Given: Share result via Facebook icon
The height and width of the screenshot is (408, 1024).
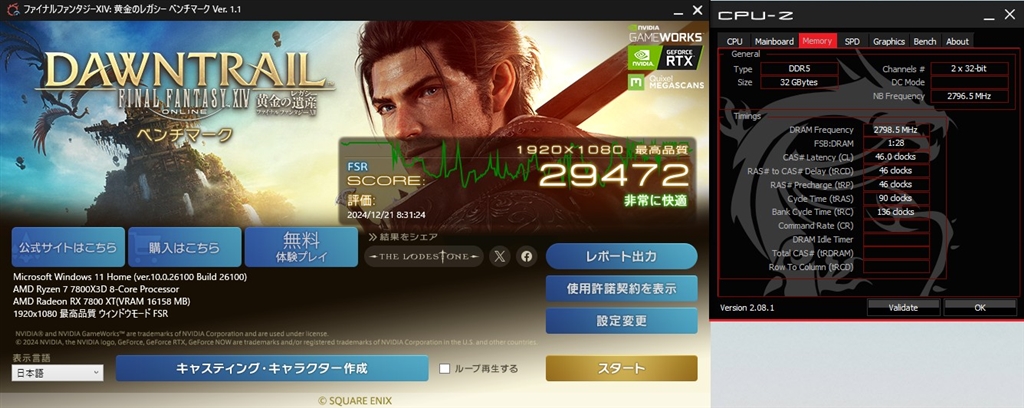Looking at the screenshot, I should coord(526,257).
